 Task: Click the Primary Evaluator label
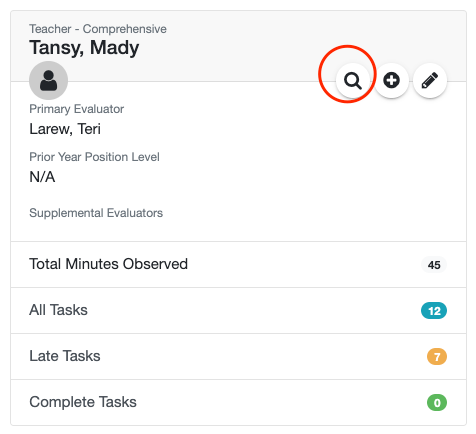pyautogui.click(x=77, y=109)
